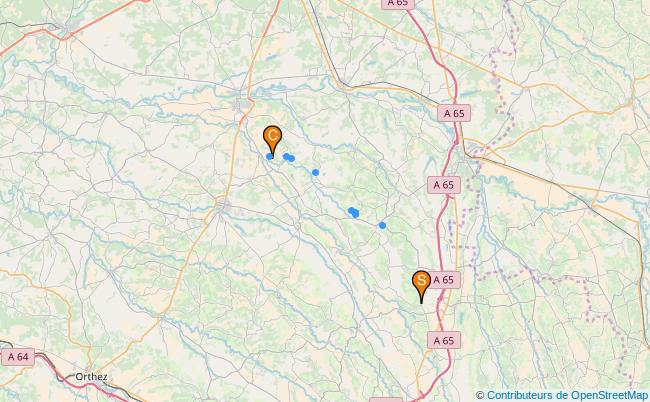Select the clustered blue dots midway between C and S
This screenshot has width=650, height=402.
354,213
